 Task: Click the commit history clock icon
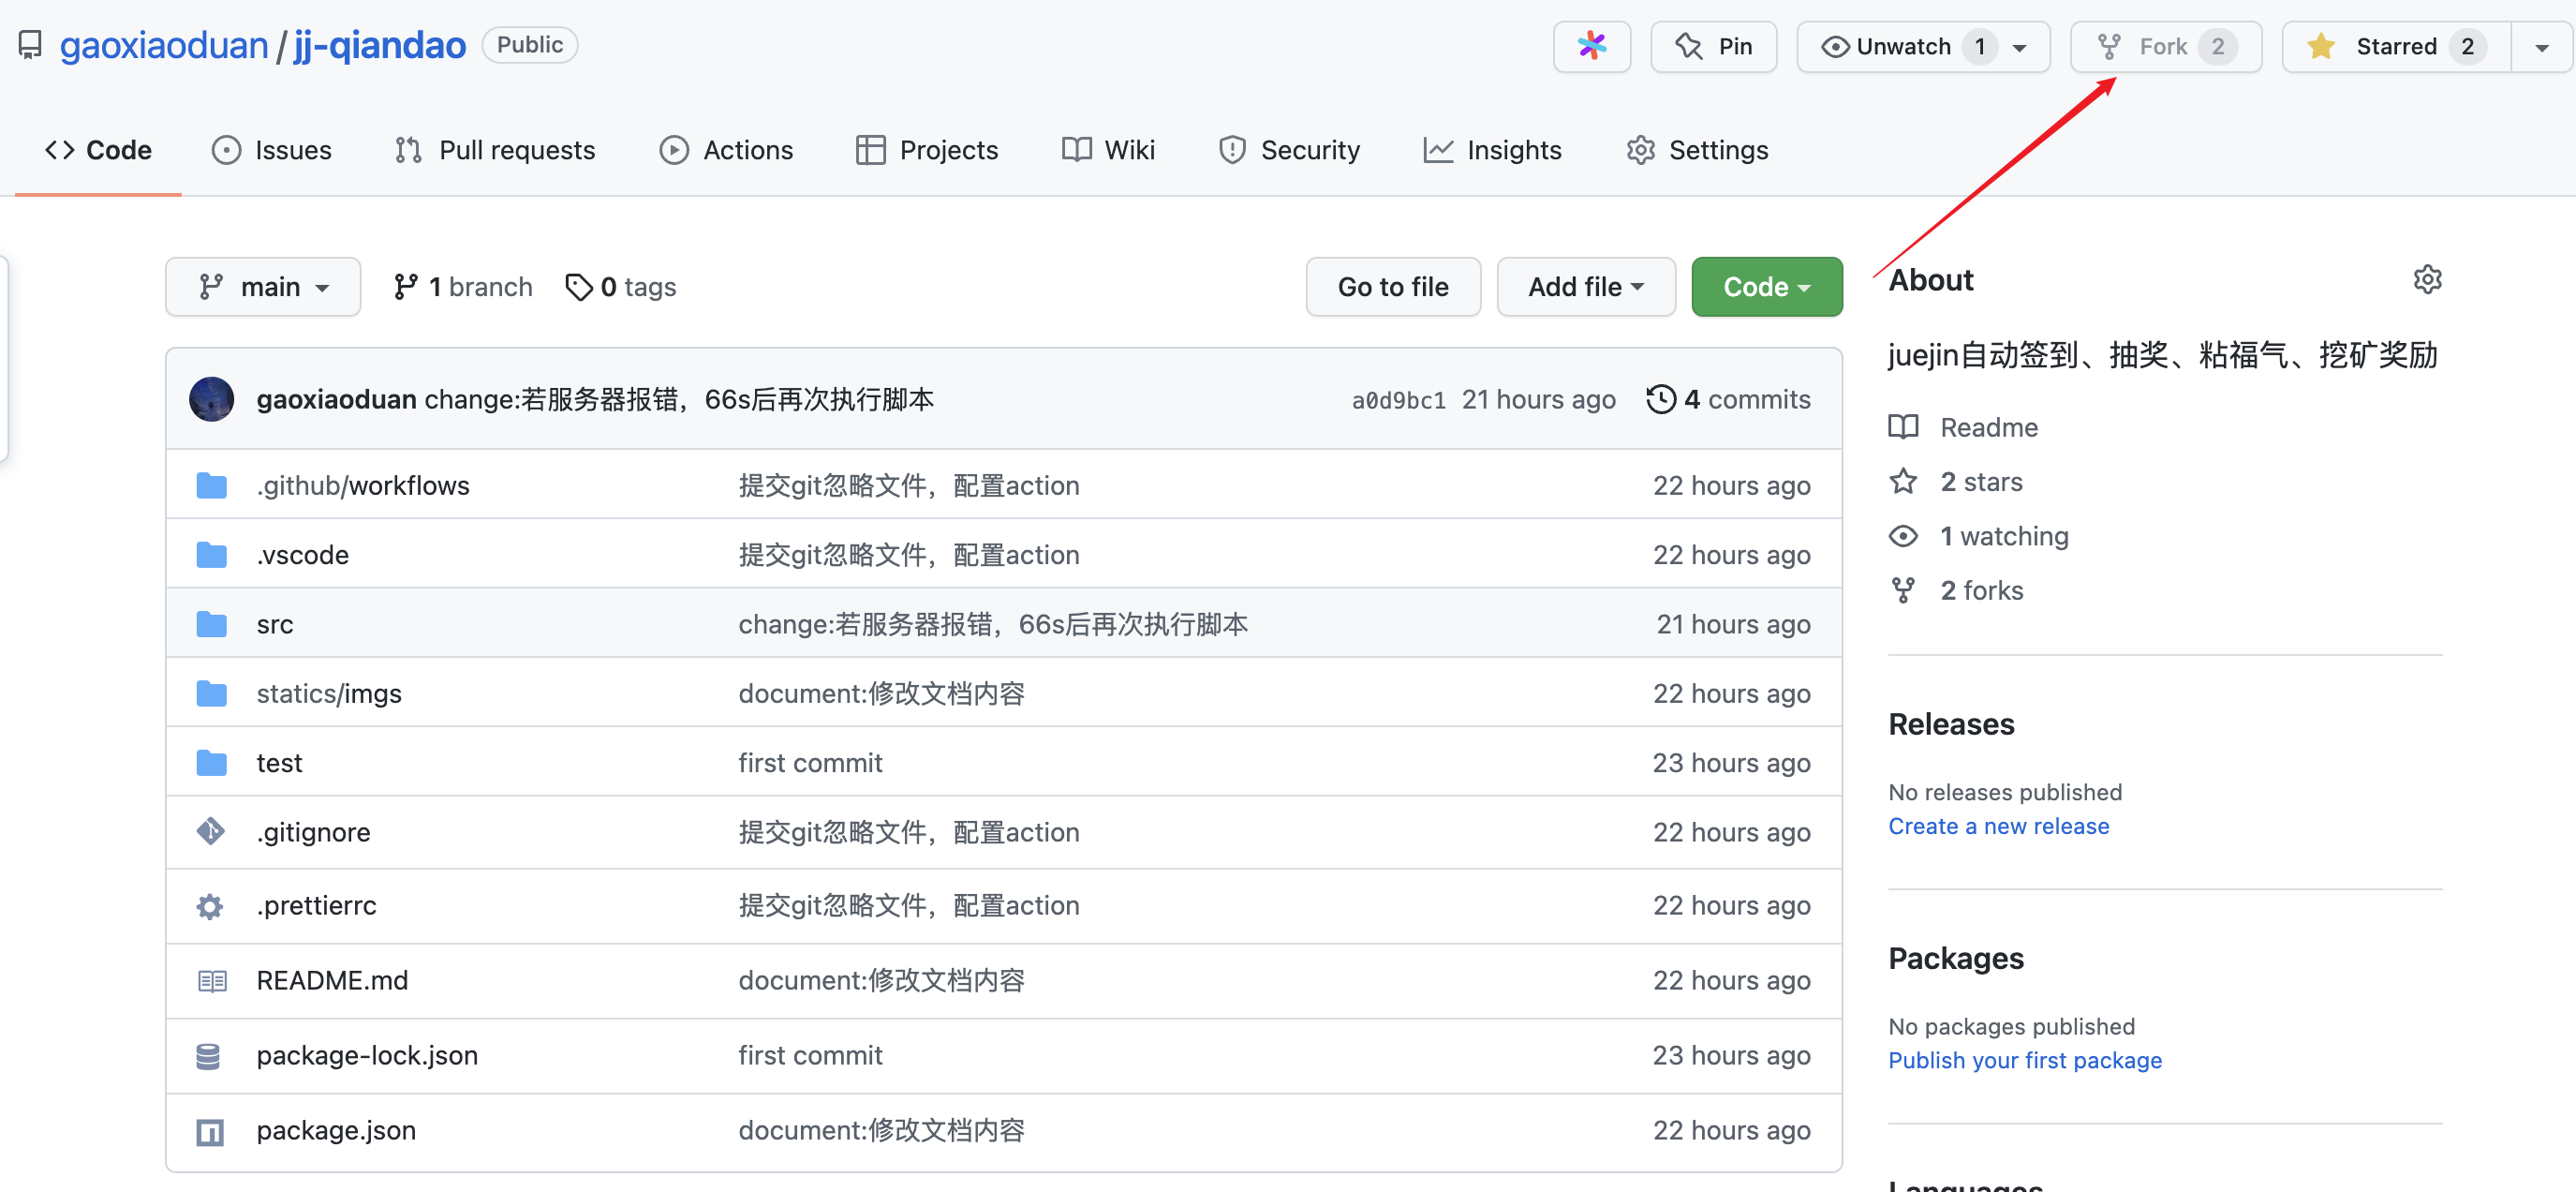coord(1660,399)
